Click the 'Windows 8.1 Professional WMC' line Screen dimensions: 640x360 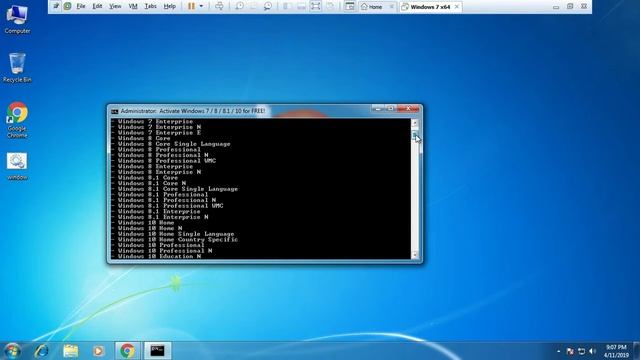click(170, 206)
